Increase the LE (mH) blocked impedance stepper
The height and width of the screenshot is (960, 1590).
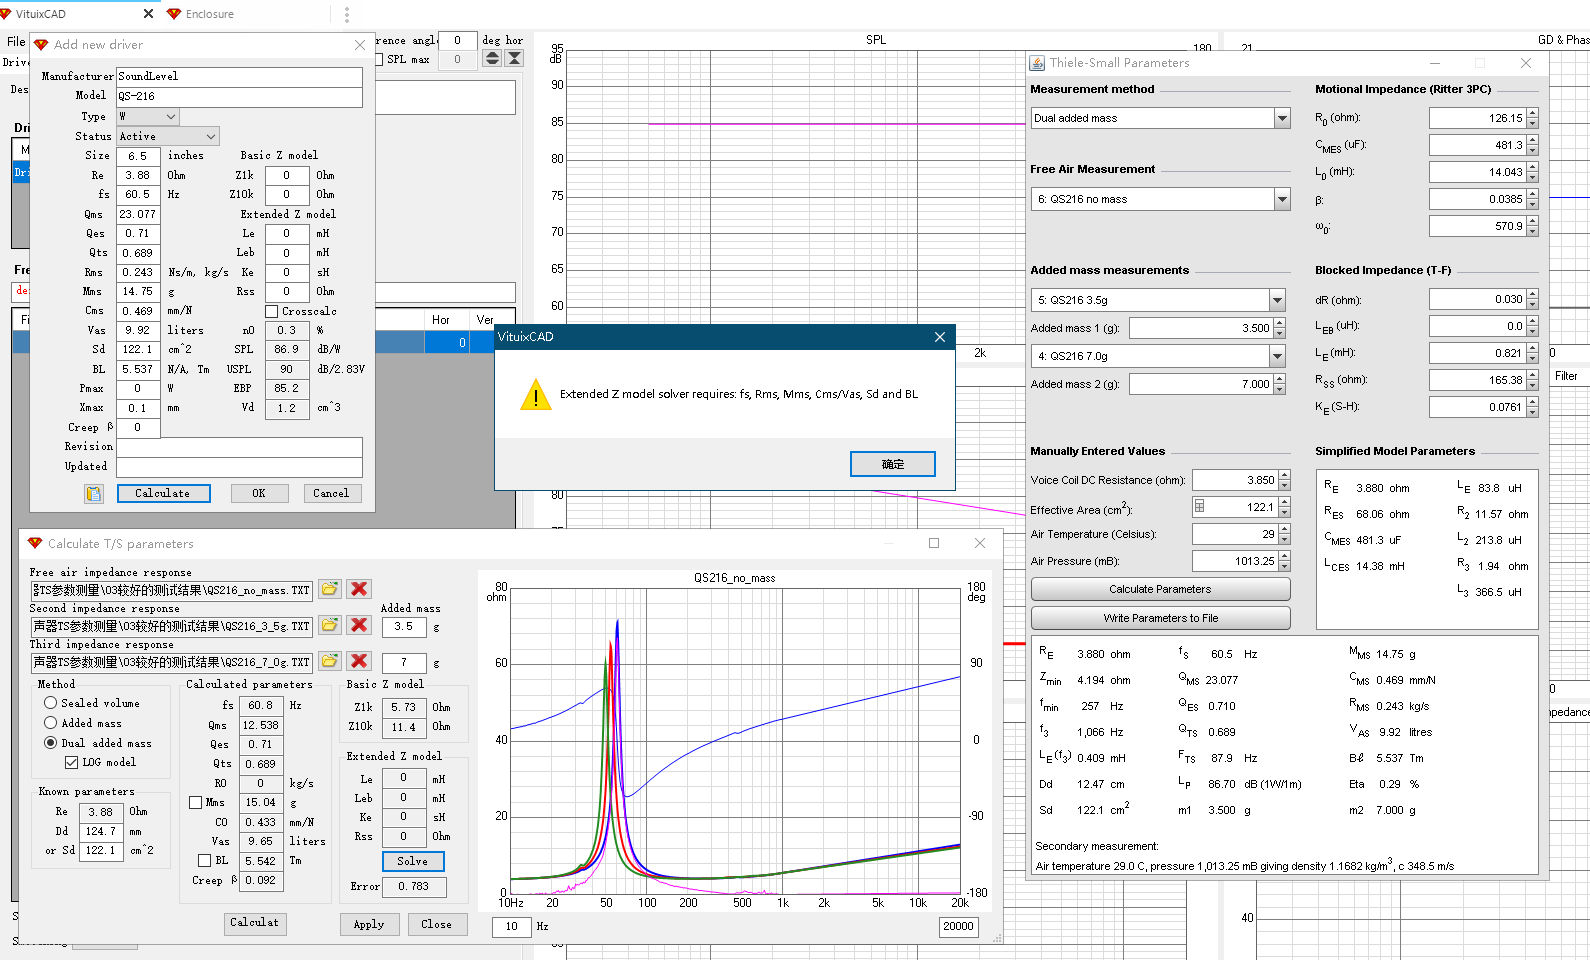(x=1533, y=348)
